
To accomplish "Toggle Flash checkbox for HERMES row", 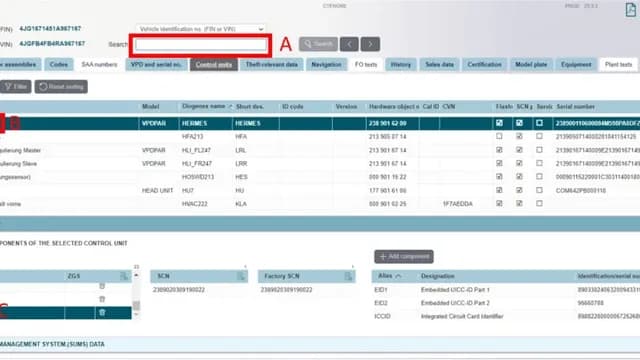I will click(499, 123).
